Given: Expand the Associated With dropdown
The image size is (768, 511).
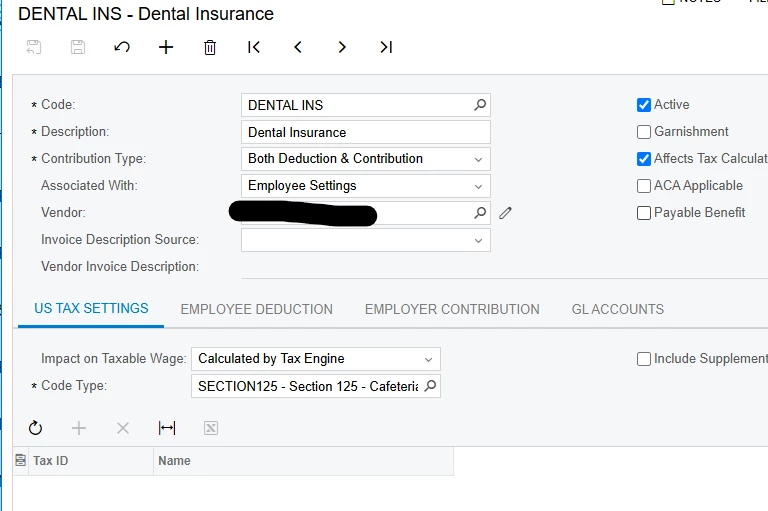Looking at the screenshot, I should pos(479,186).
